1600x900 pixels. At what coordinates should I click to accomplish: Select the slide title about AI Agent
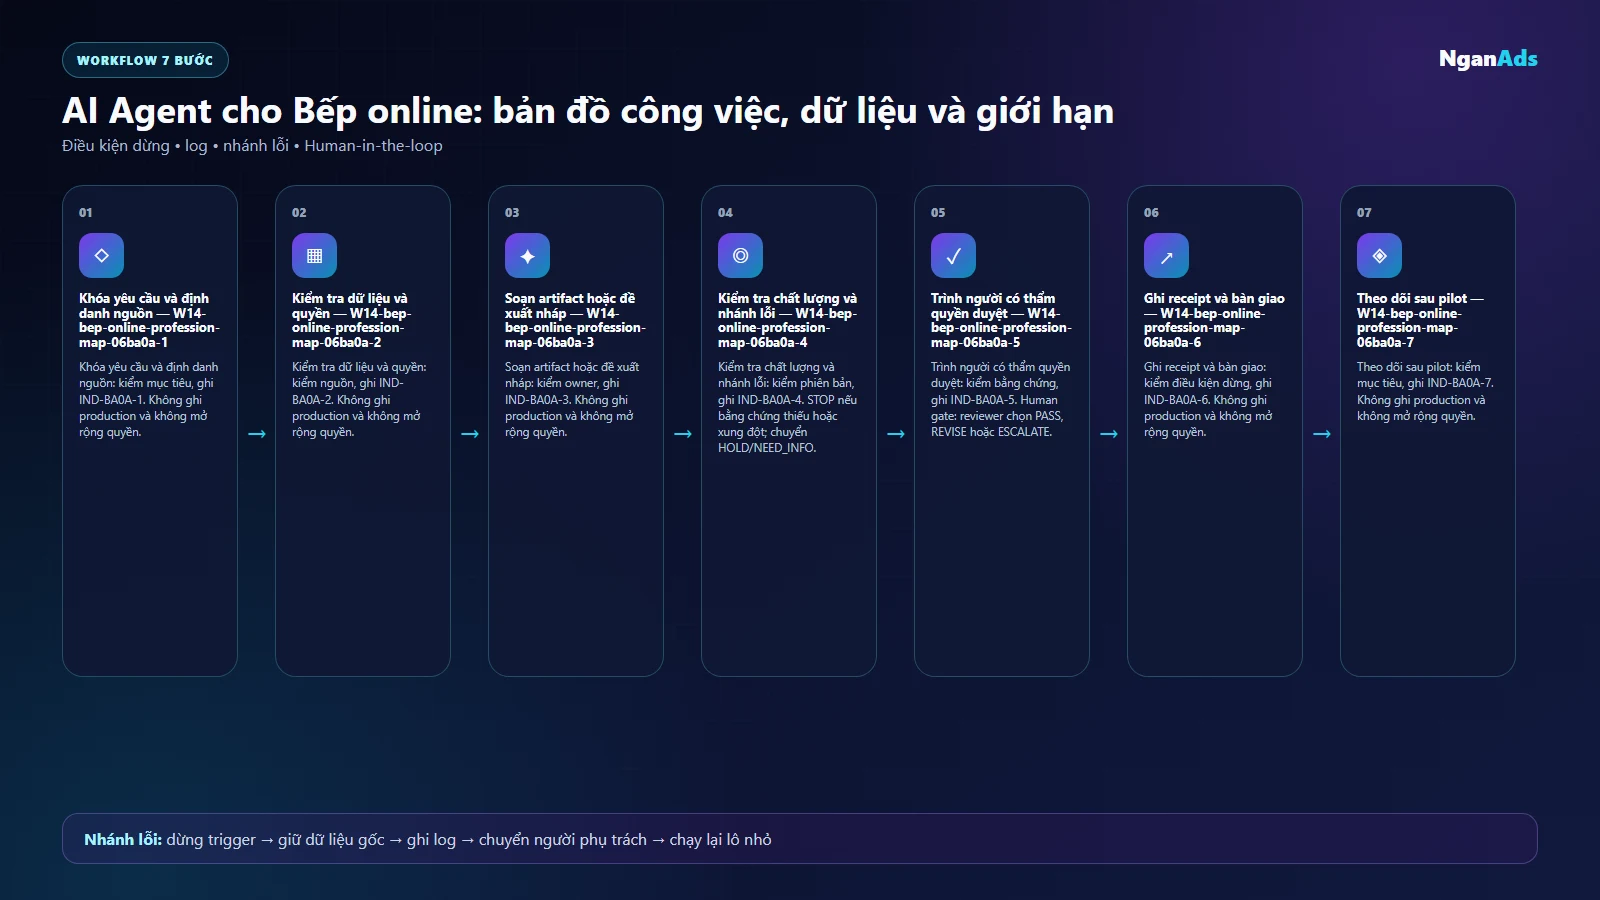[x=588, y=111]
